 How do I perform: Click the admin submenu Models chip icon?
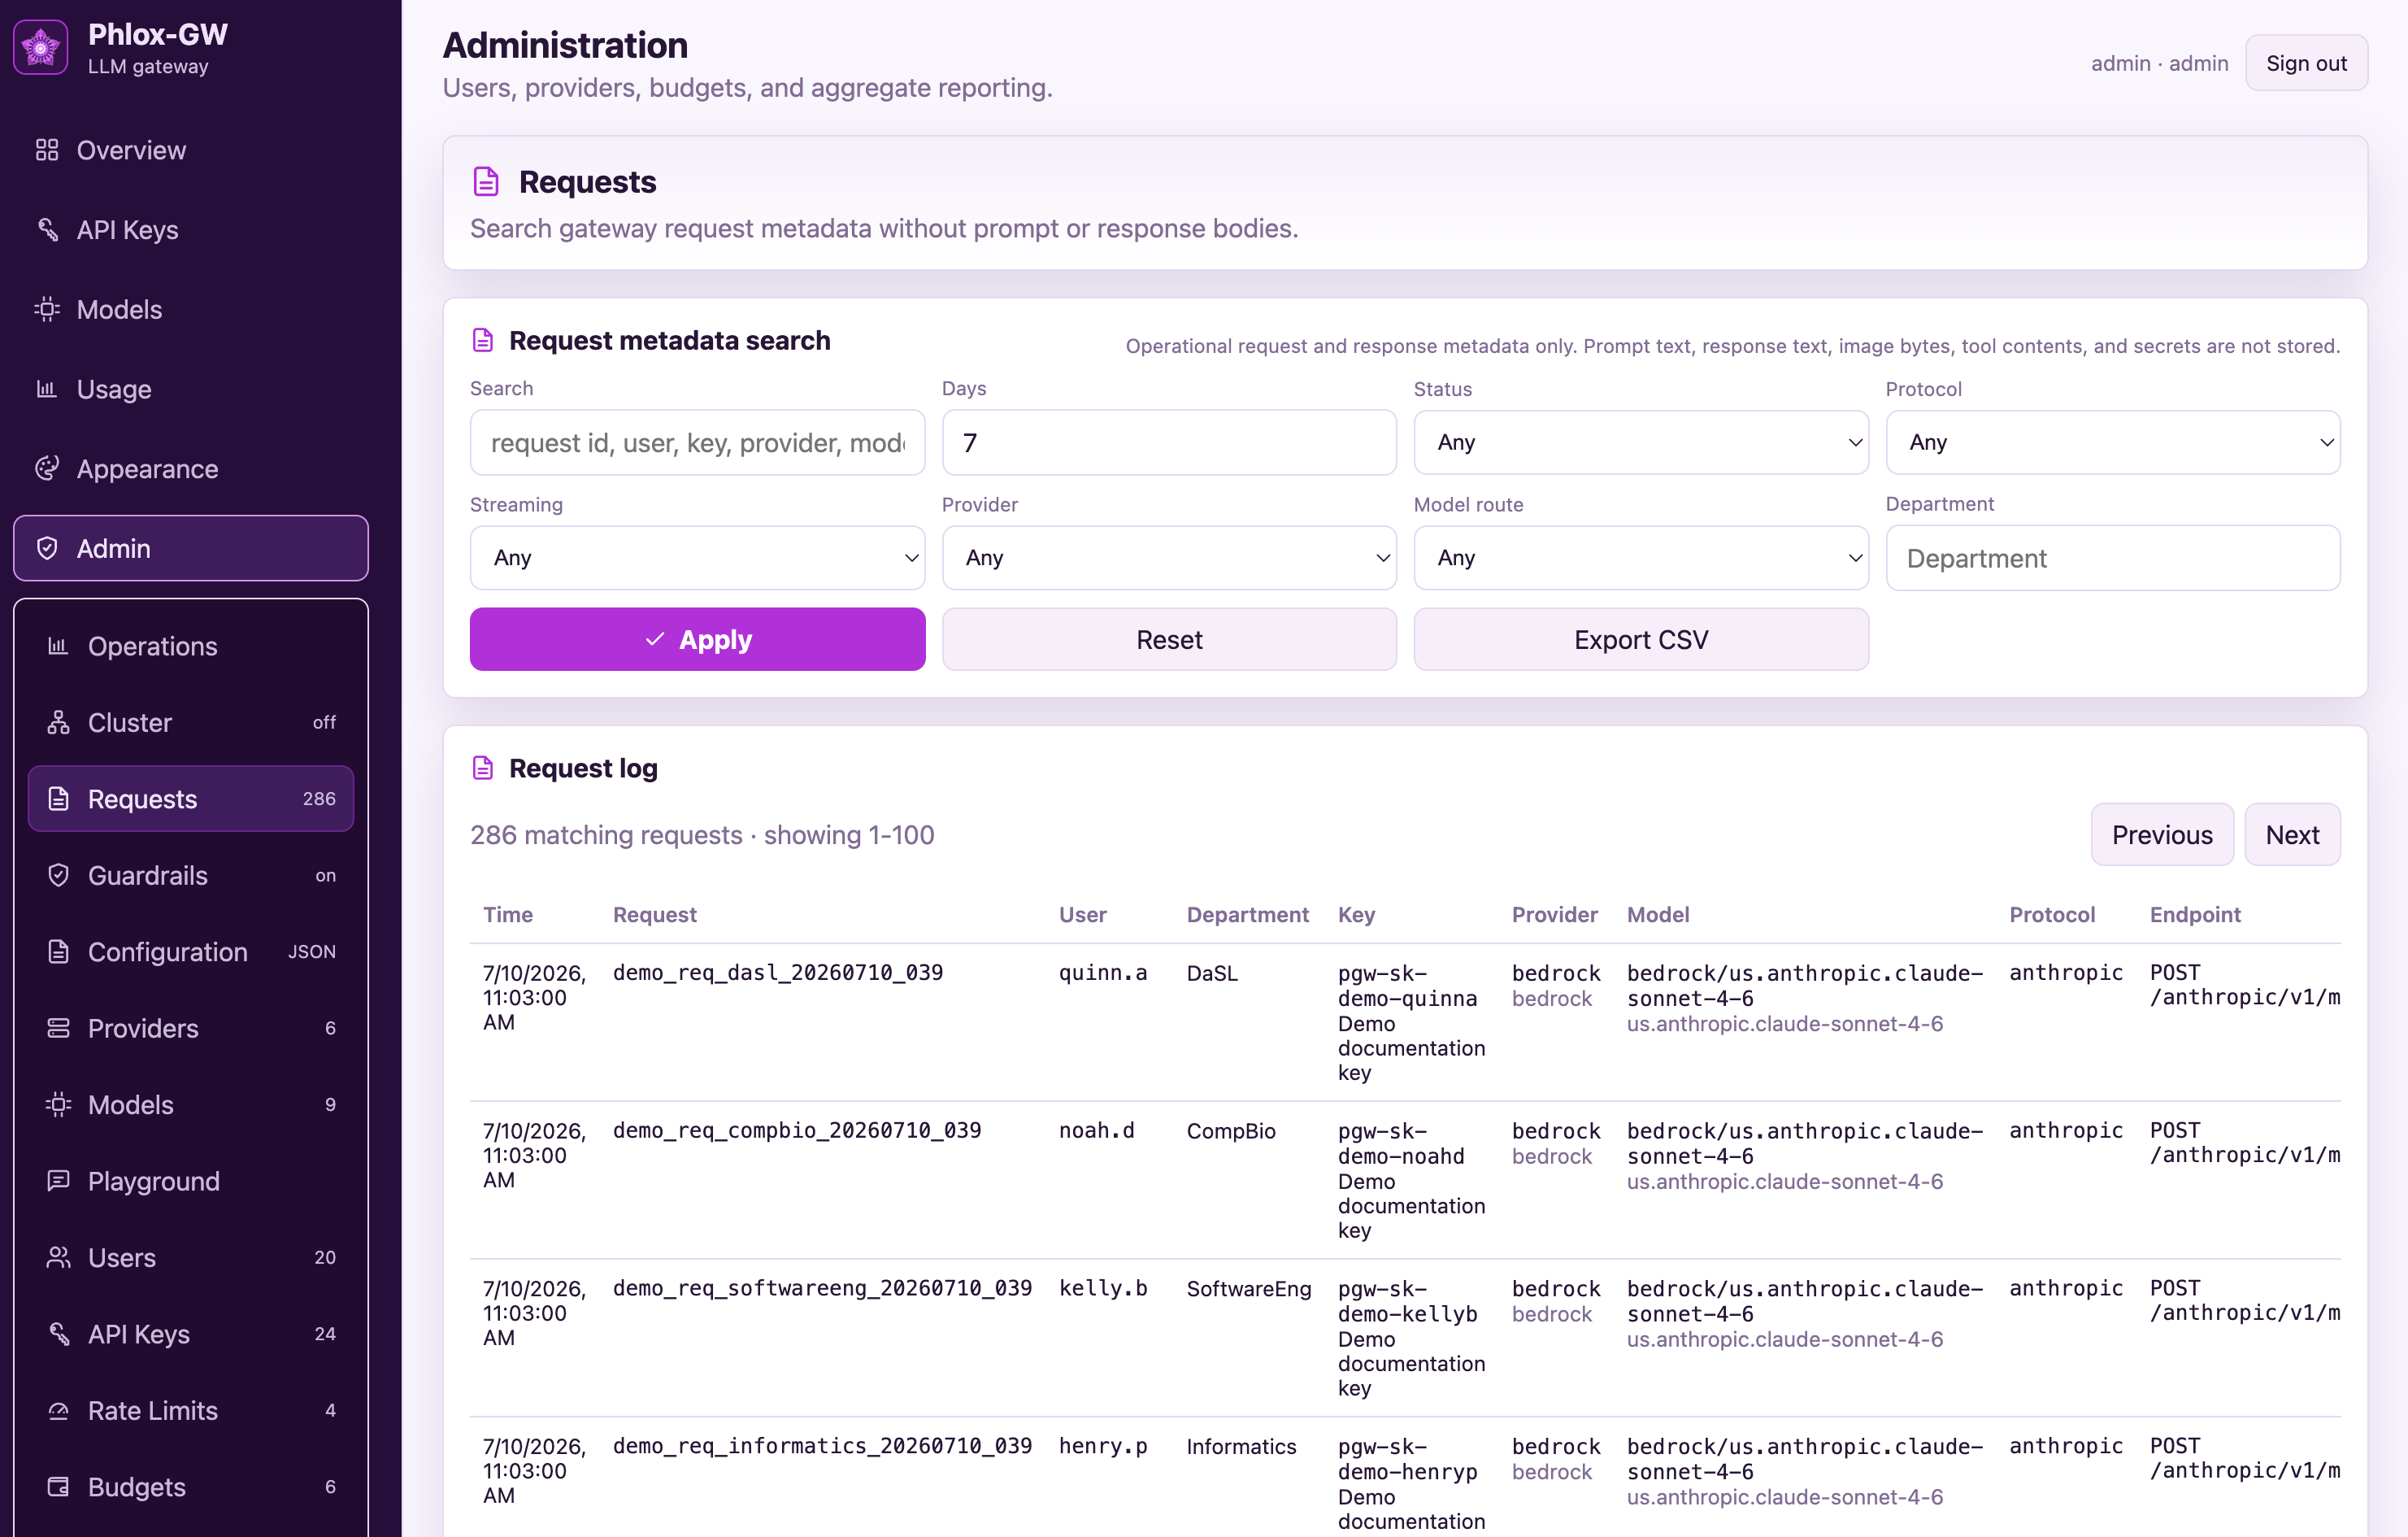tap(59, 1104)
